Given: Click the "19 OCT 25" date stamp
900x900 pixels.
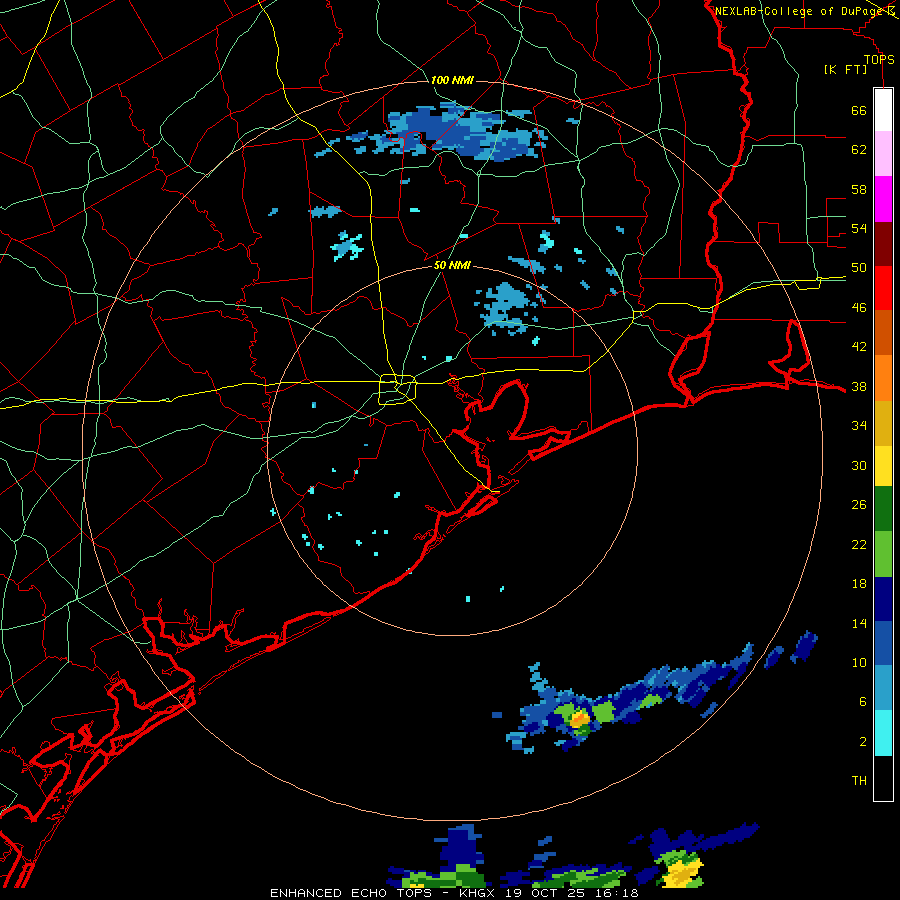Looking at the screenshot, I should 545,893.
